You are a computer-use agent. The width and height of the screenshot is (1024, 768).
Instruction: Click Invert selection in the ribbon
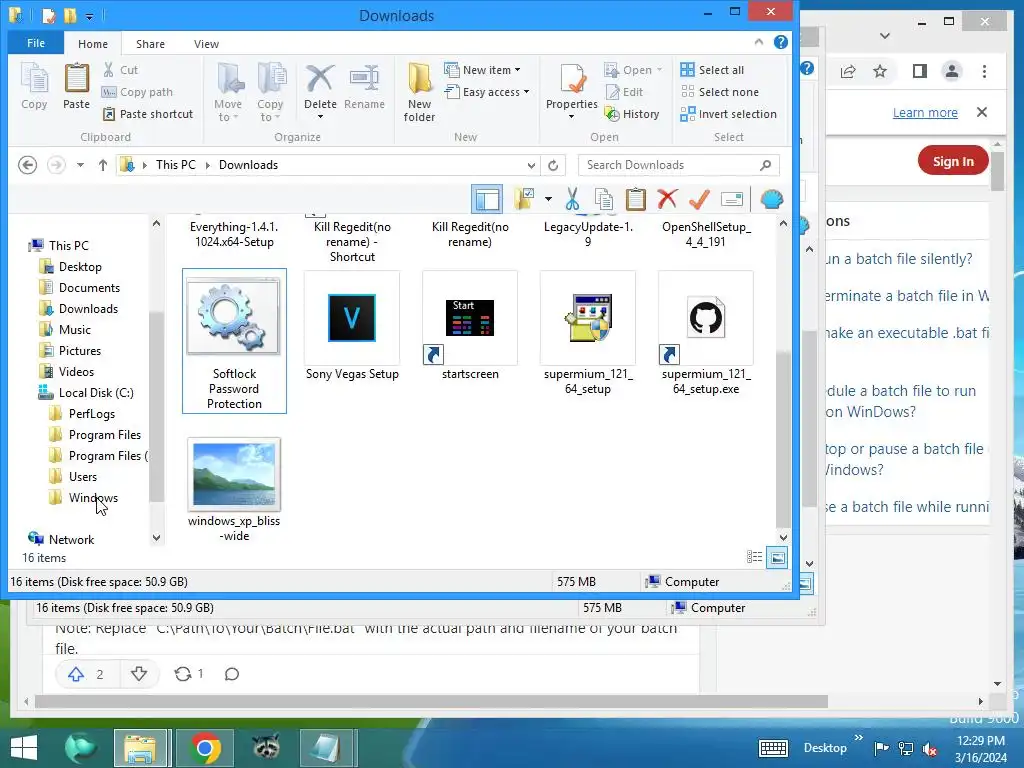tap(728, 114)
